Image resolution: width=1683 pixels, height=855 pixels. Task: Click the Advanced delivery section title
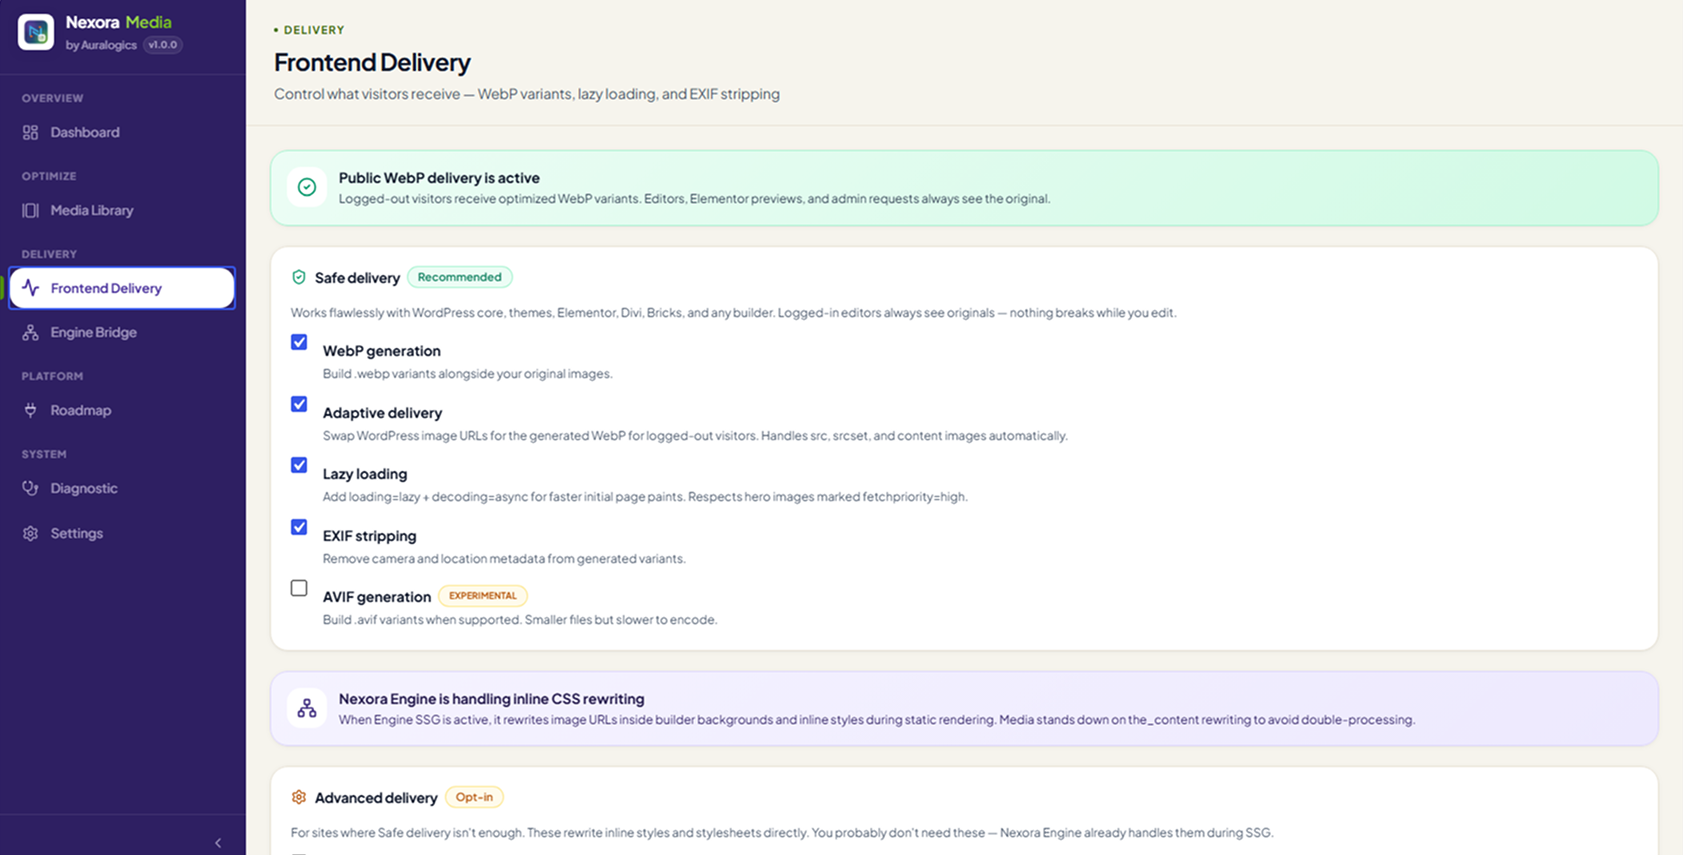[x=376, y=798]
